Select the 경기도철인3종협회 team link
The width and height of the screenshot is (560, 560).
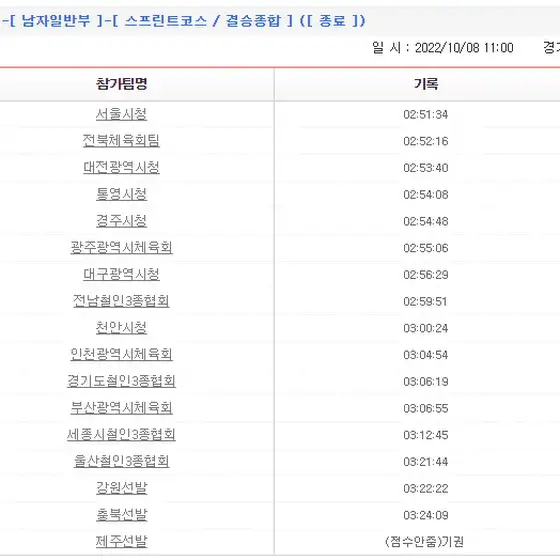coord(121,381)
